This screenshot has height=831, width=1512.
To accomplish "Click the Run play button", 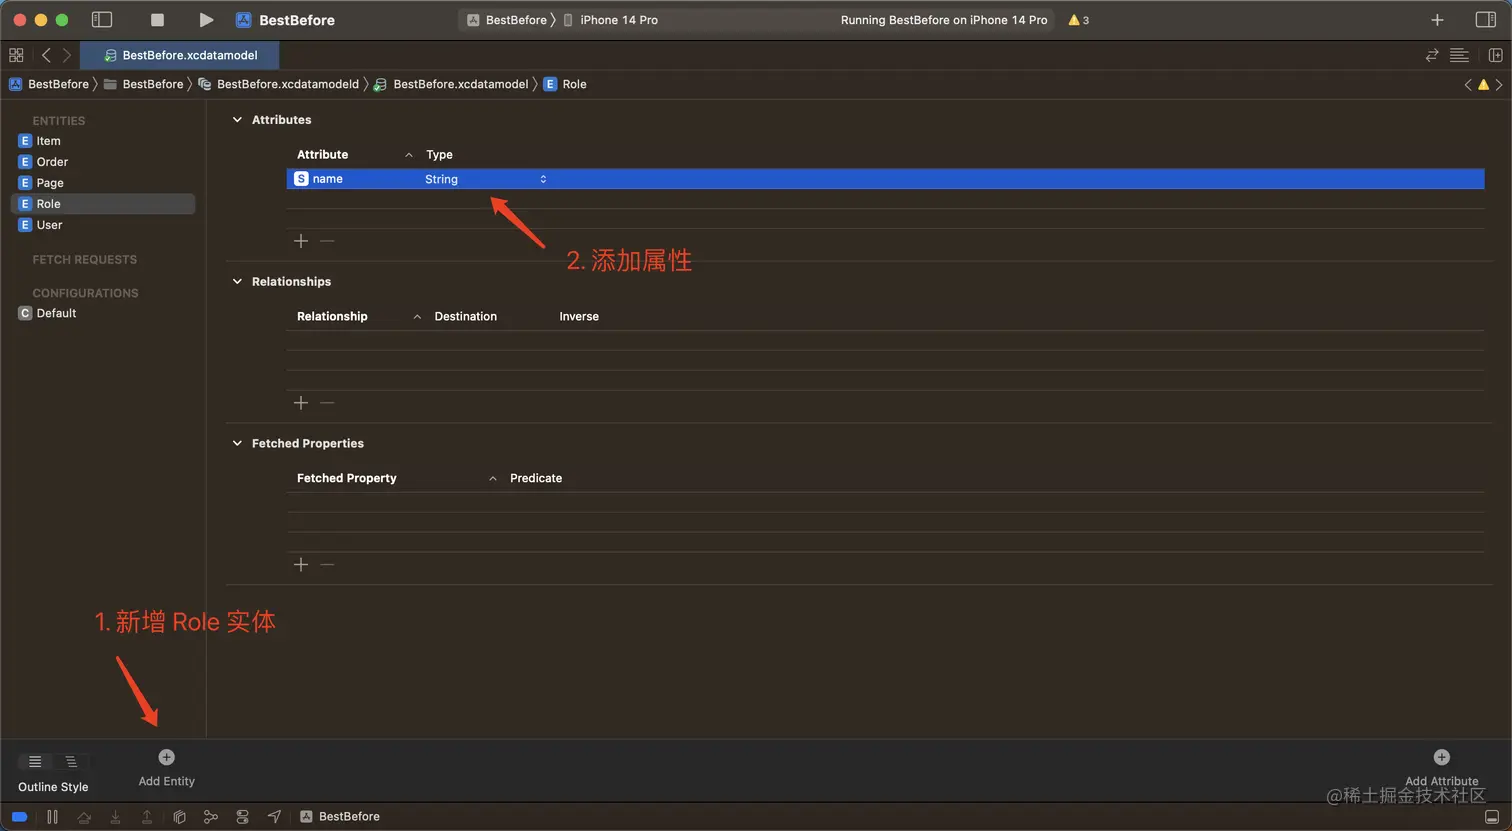I will [x=205, y=20].
